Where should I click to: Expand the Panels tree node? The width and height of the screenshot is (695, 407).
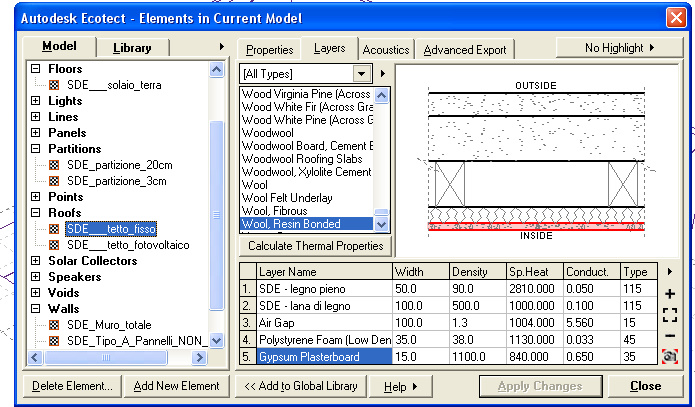coord(35,133)
